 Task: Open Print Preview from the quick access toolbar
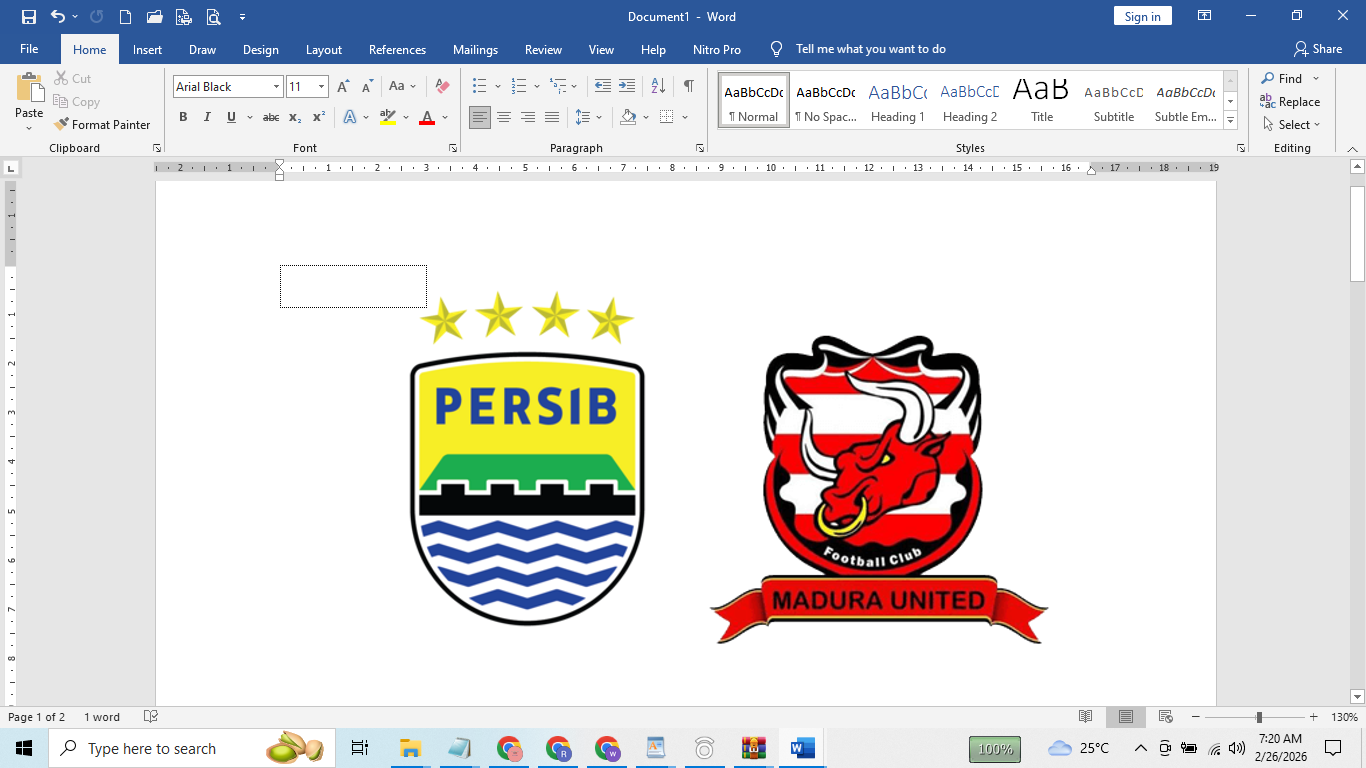pos(213,17)
